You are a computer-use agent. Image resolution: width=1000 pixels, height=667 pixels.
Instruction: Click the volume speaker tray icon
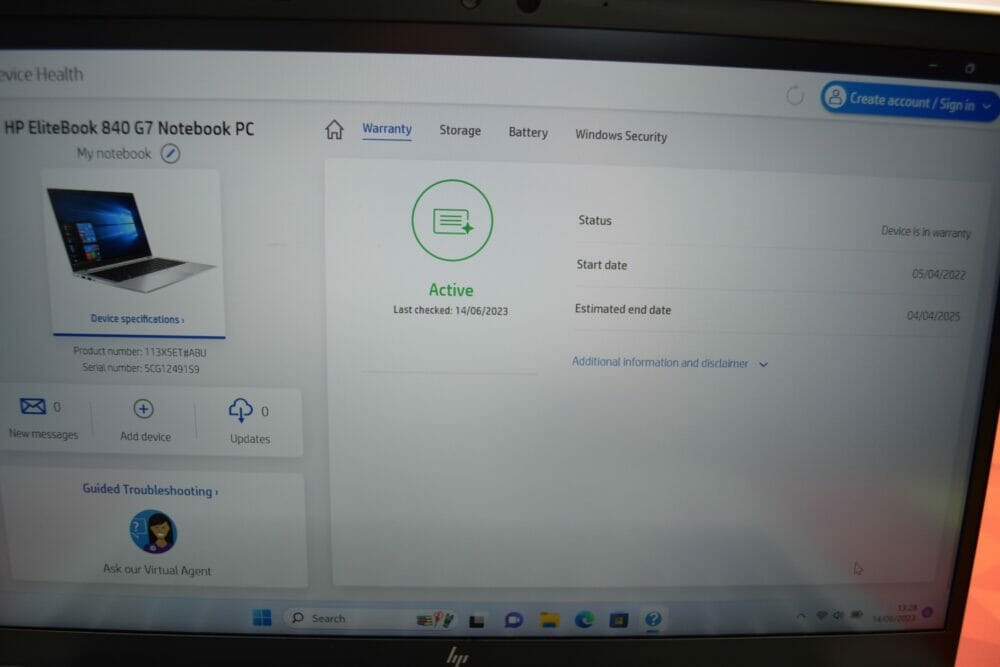838,615
